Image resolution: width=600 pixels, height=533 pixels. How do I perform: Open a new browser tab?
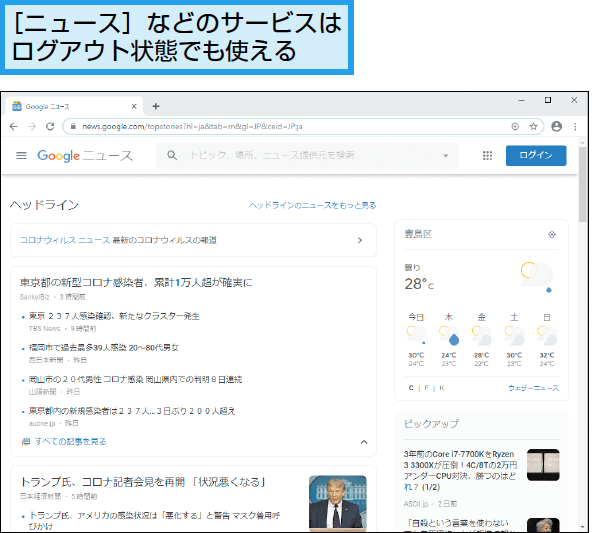tap(156, 106)
